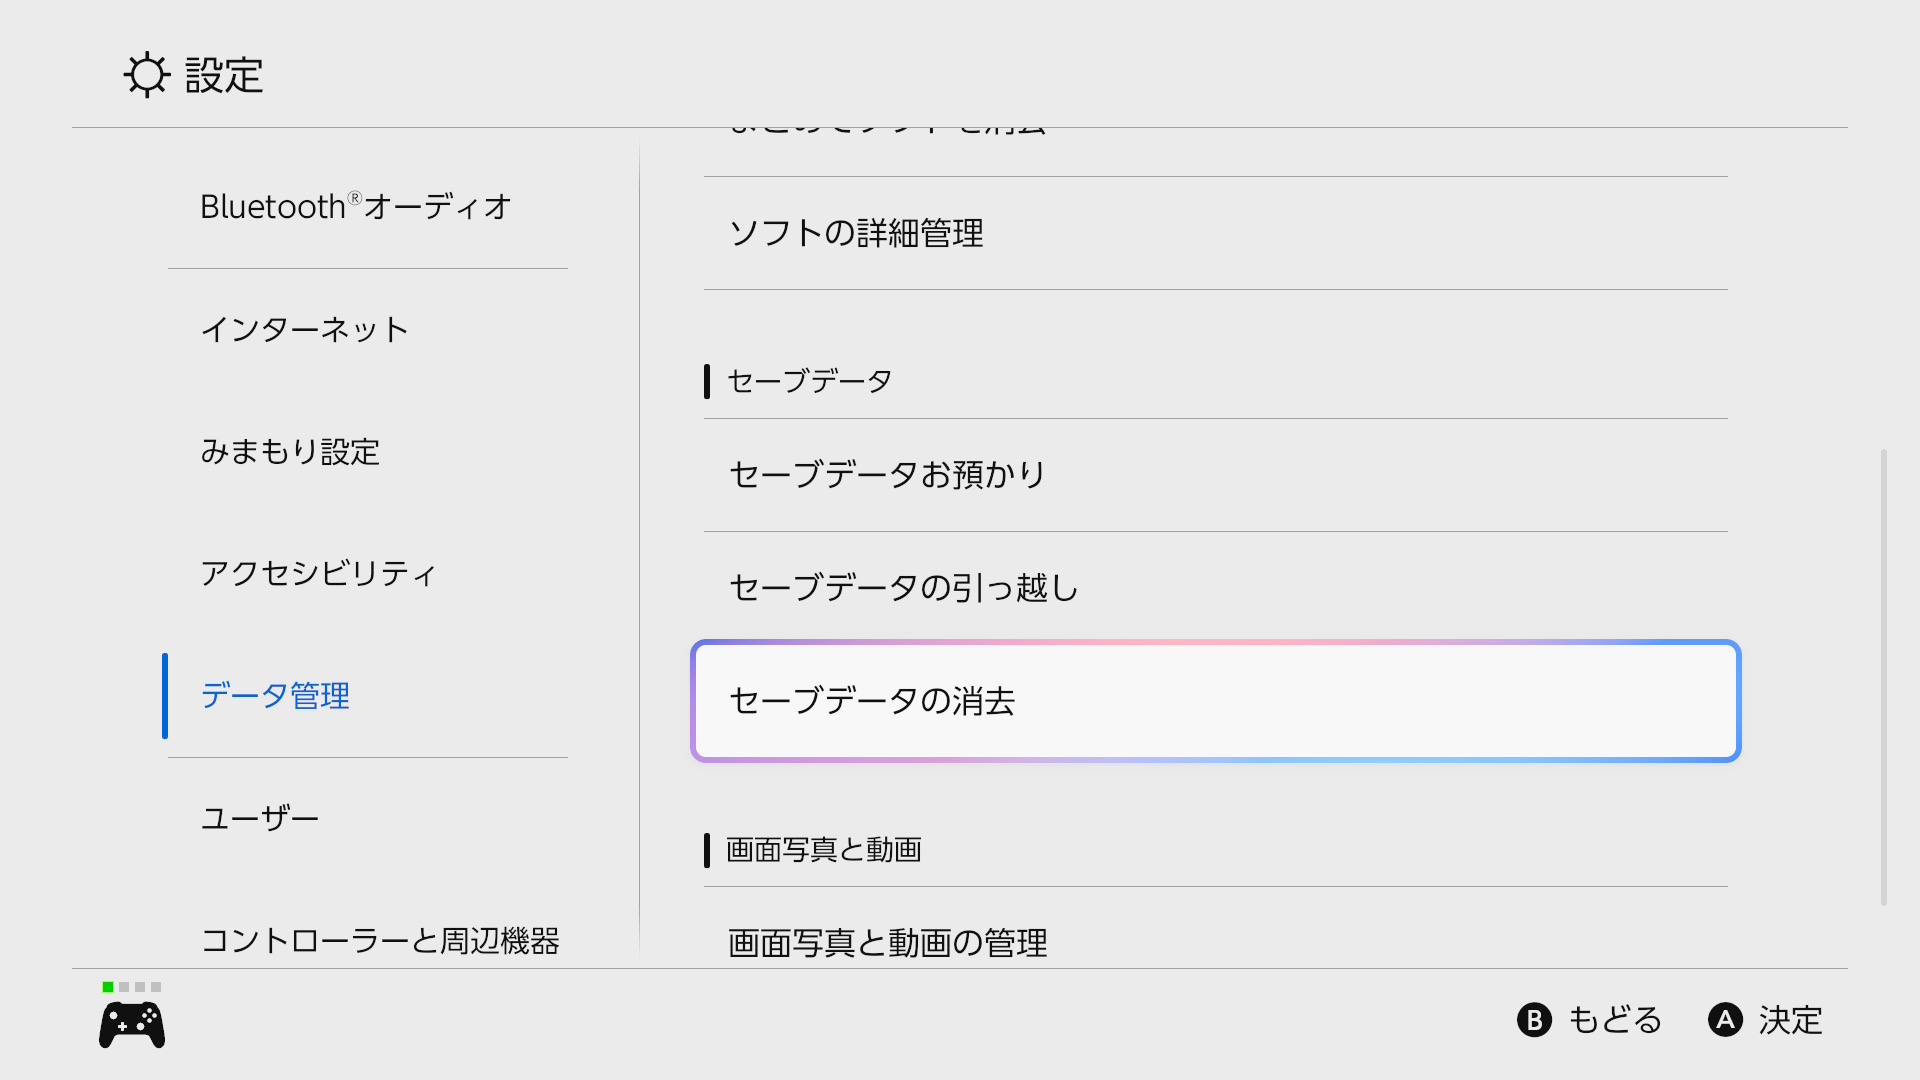Click the B button icon
This screenshot has height=1080, width=1920.
click(x=1534, y=1020)
